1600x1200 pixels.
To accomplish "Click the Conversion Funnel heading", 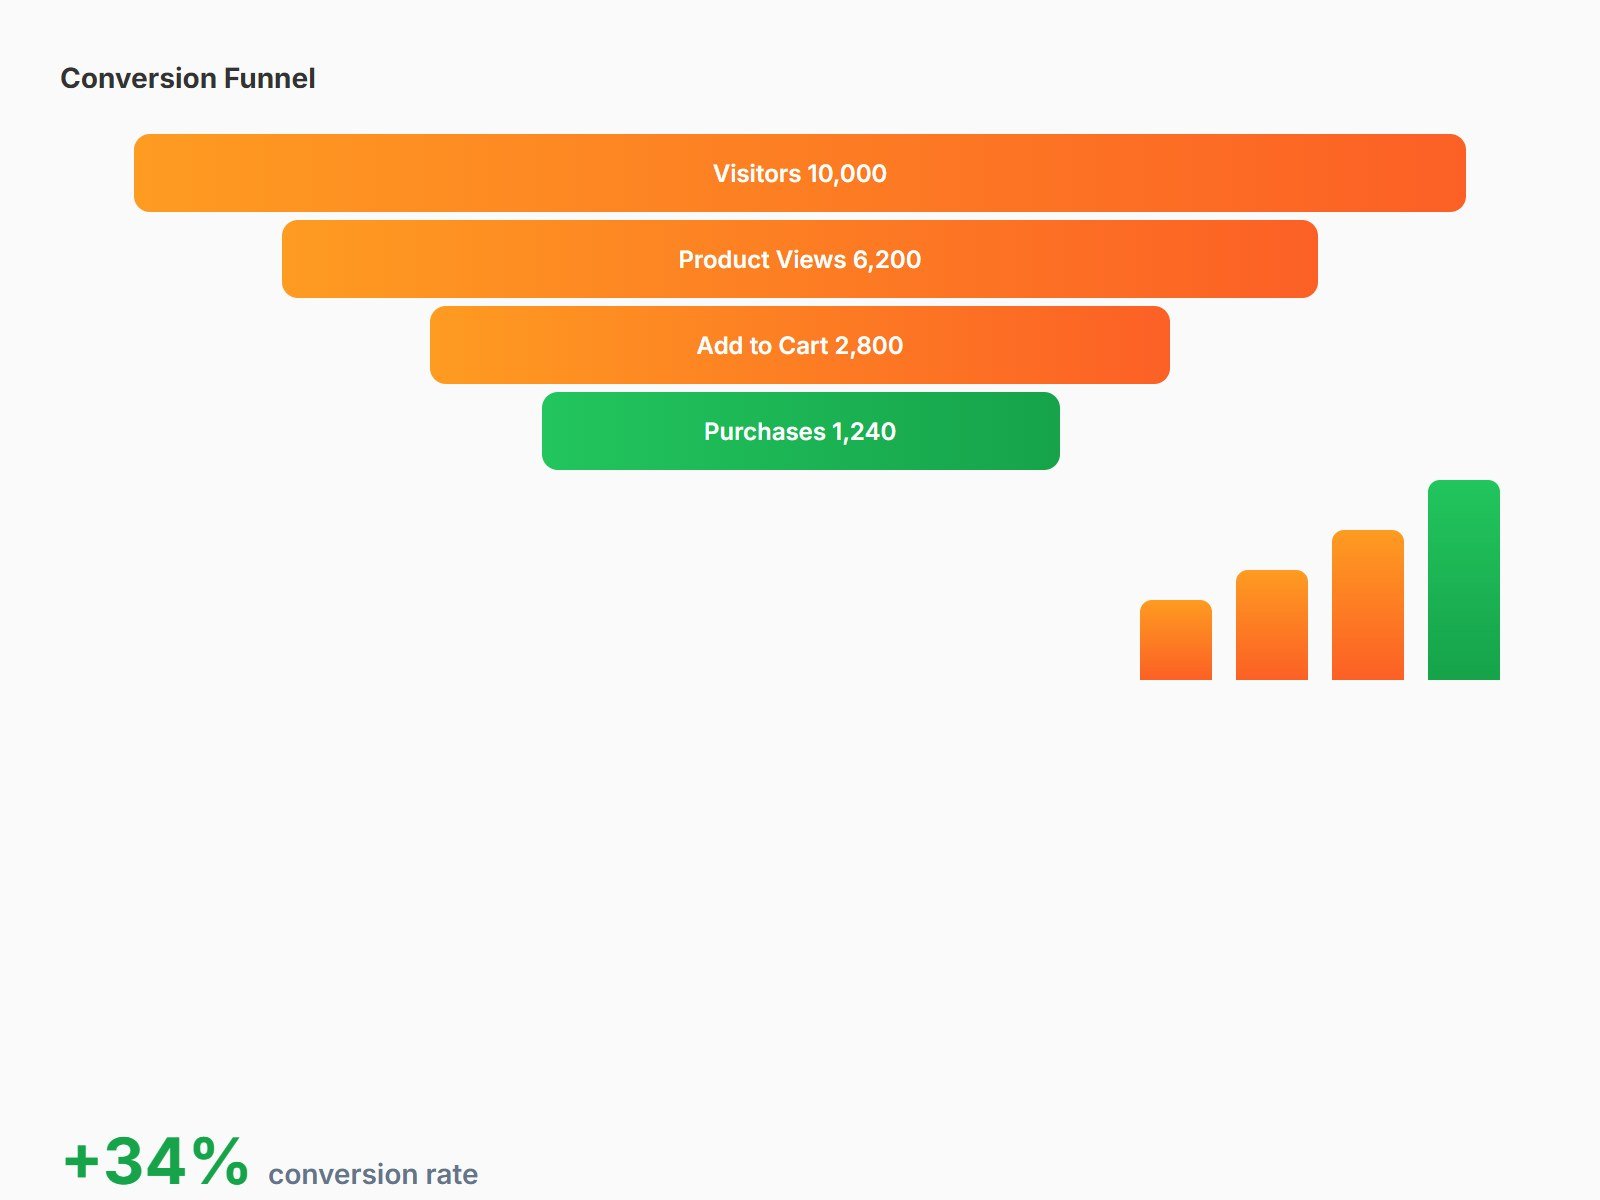I will [188, 78].
